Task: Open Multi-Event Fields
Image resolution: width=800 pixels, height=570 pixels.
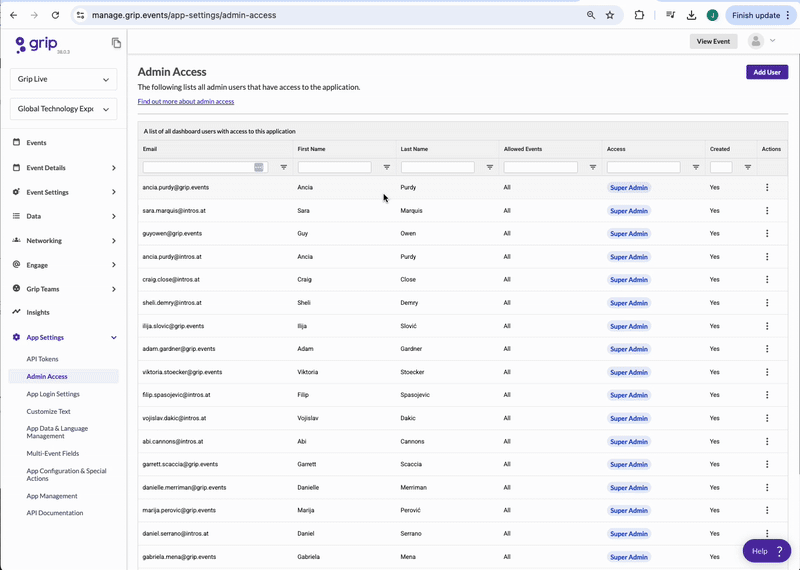Action: 53,453
